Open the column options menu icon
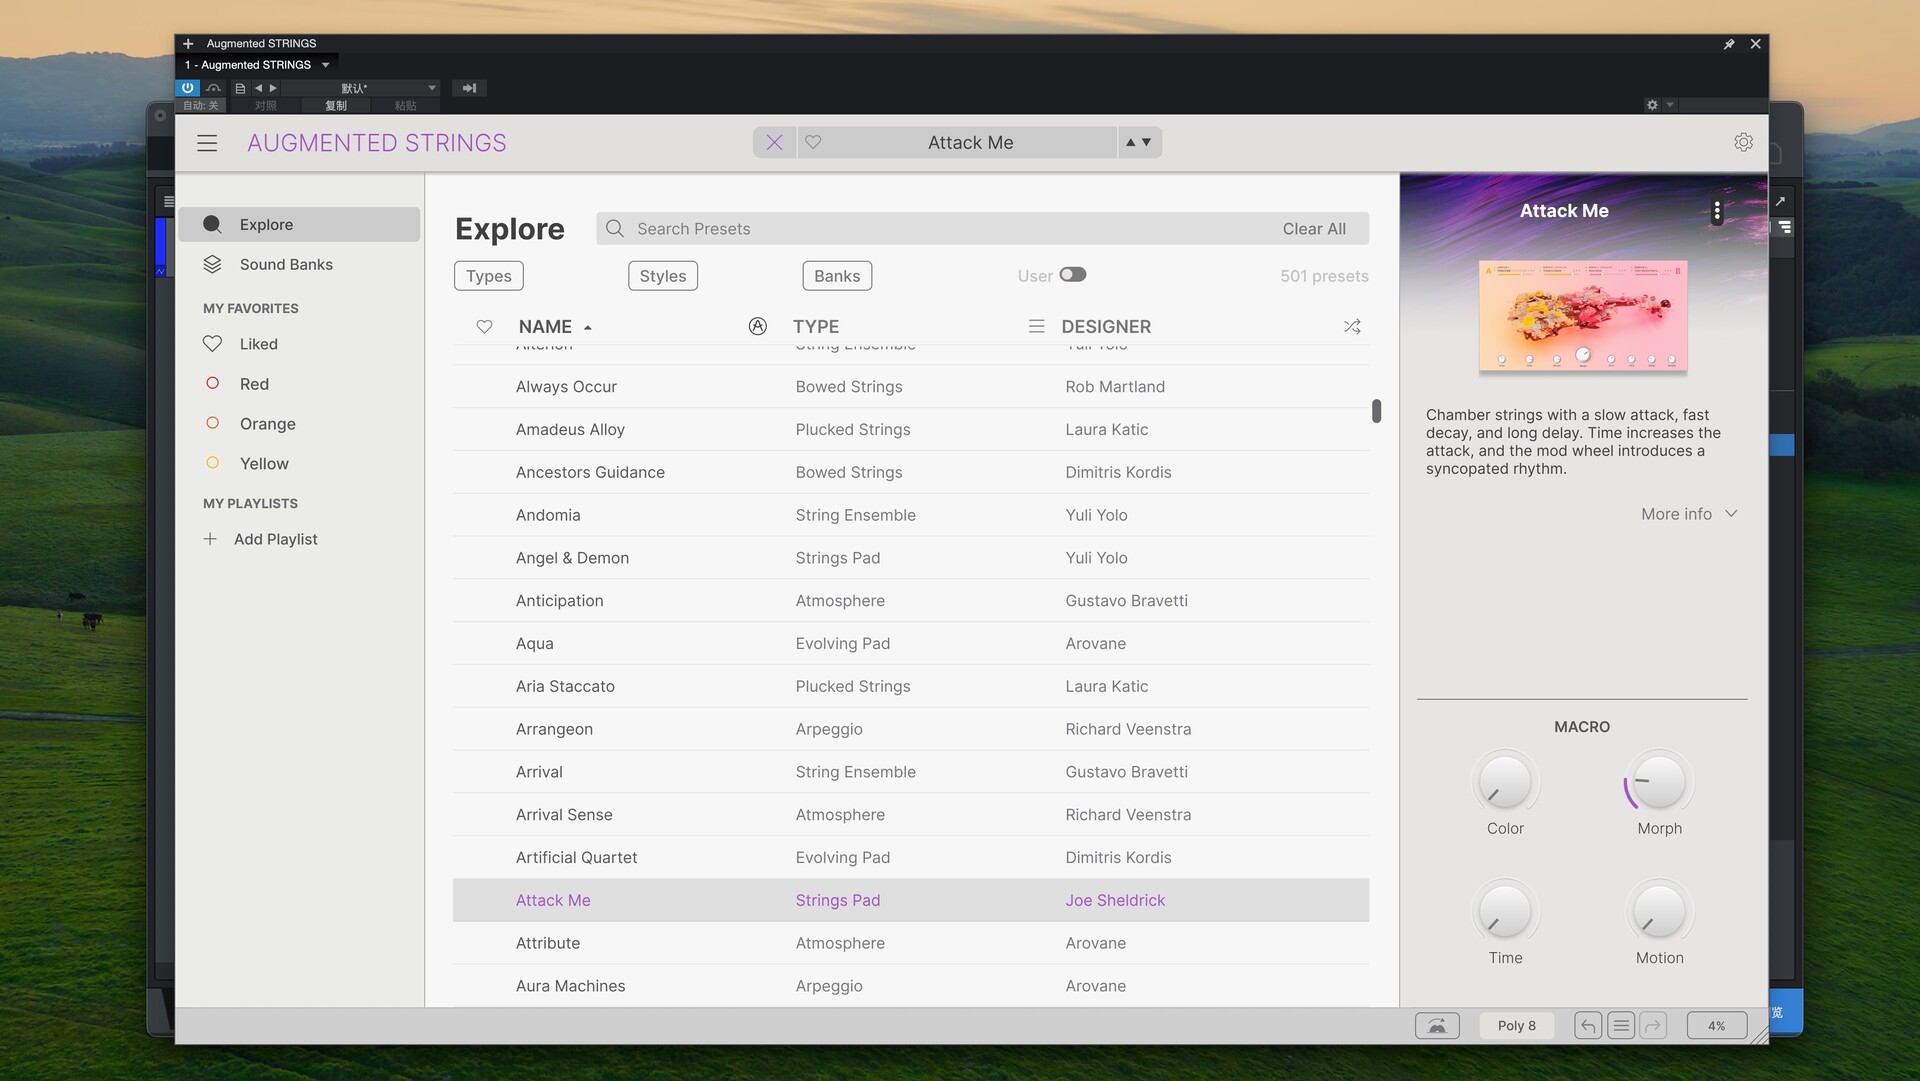This screenshot has width=1920, height=1081. click(x=1037, y=327)
